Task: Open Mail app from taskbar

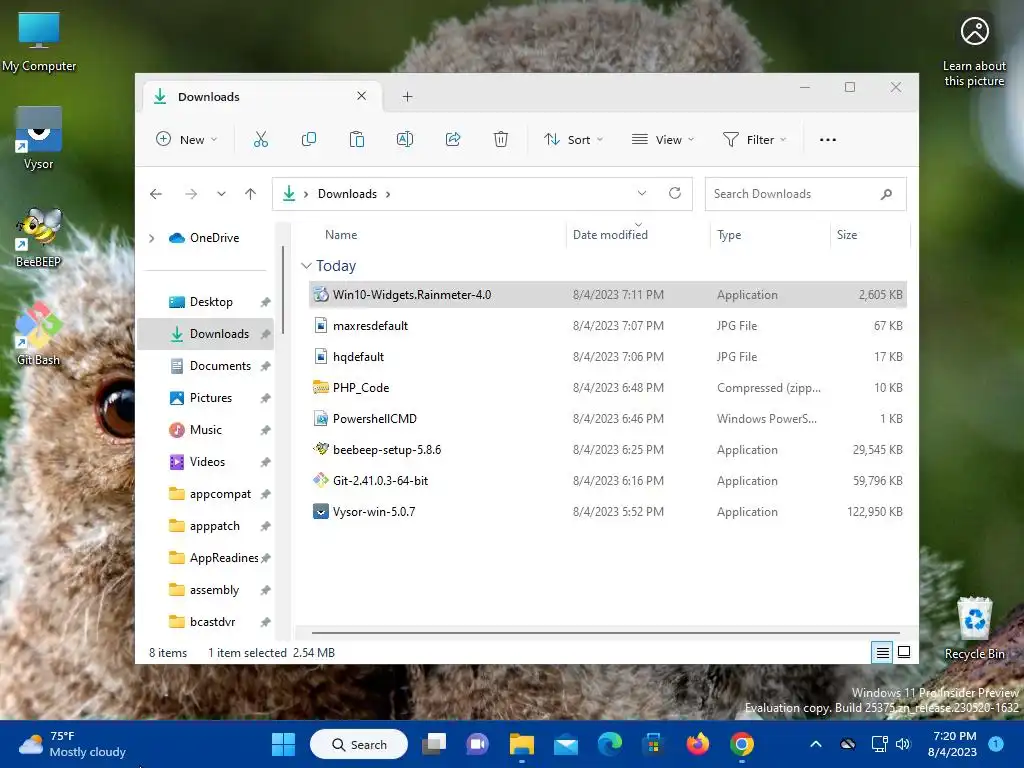Action: click(566, 744)
